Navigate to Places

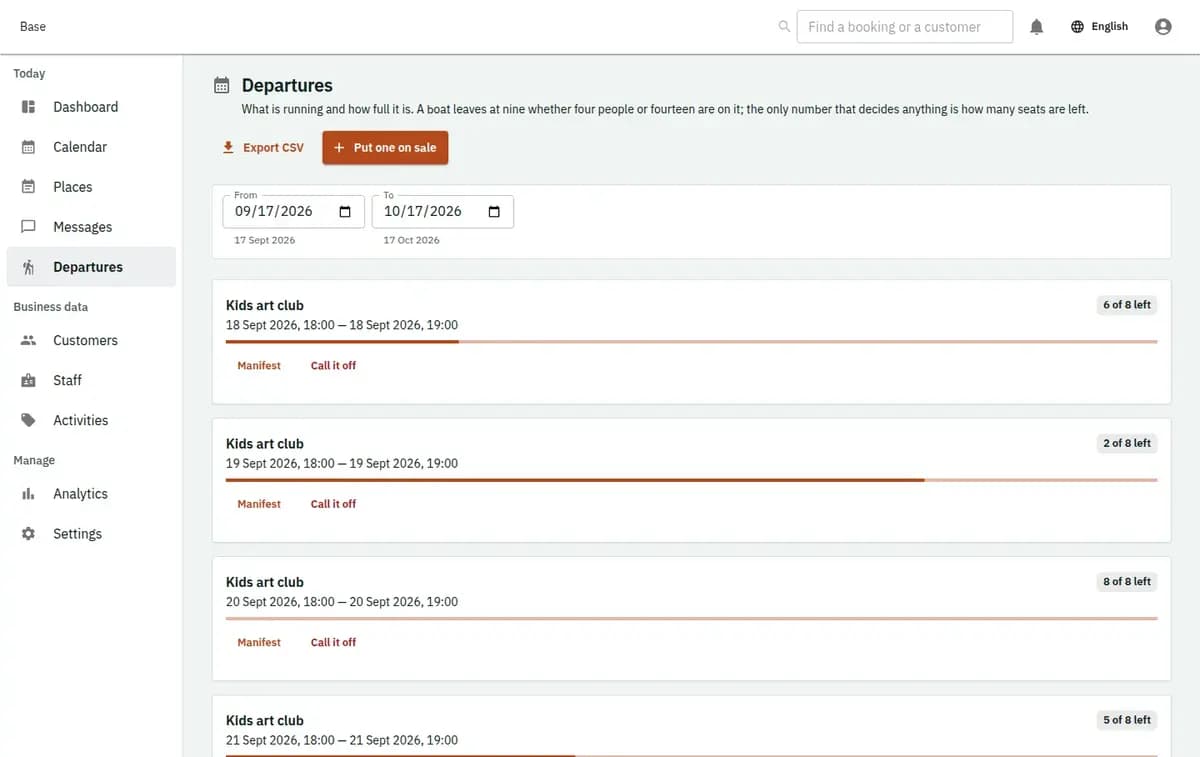pos(91,187)
